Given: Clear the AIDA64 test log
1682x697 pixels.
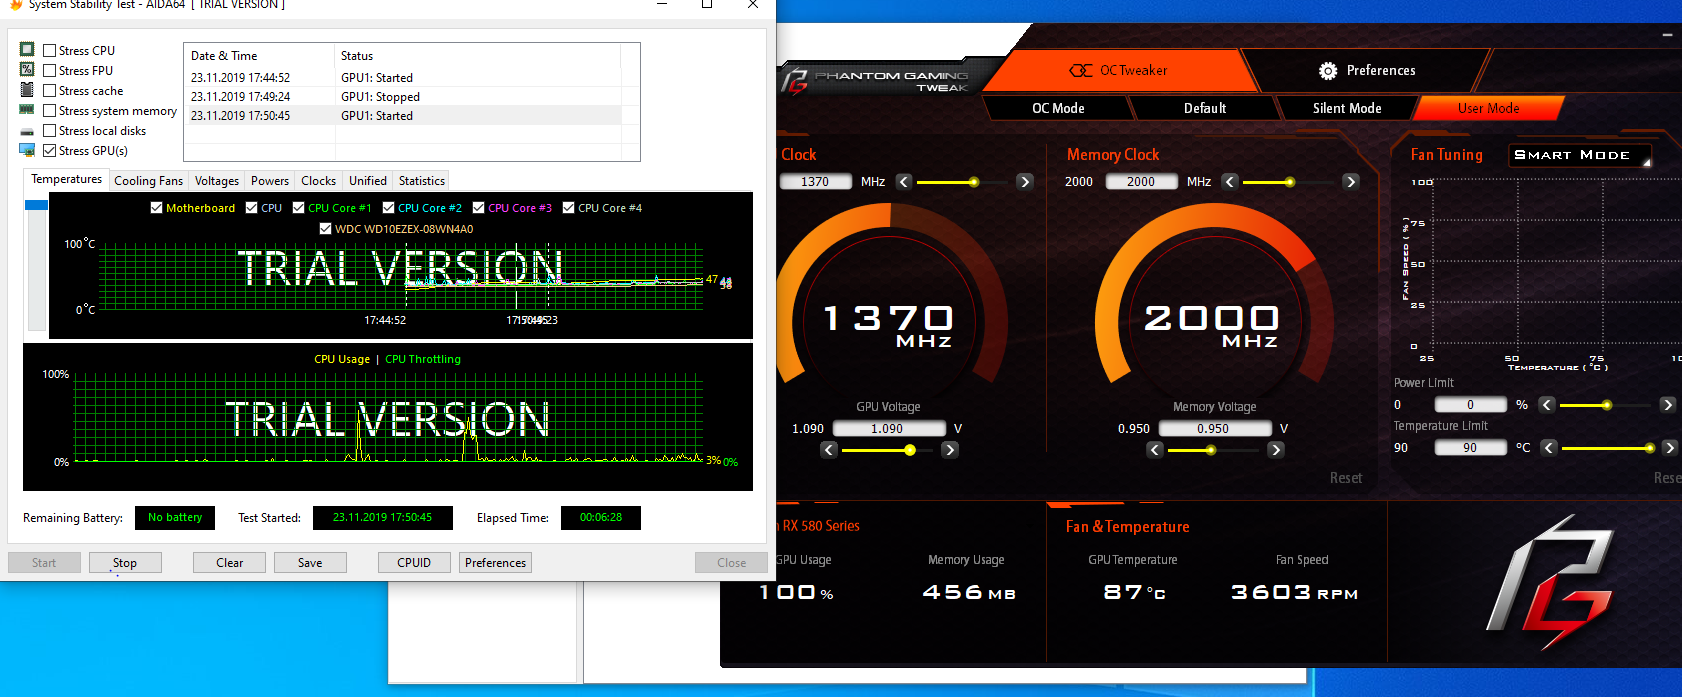Looking at the screenshot, I should tap(230, 562).
